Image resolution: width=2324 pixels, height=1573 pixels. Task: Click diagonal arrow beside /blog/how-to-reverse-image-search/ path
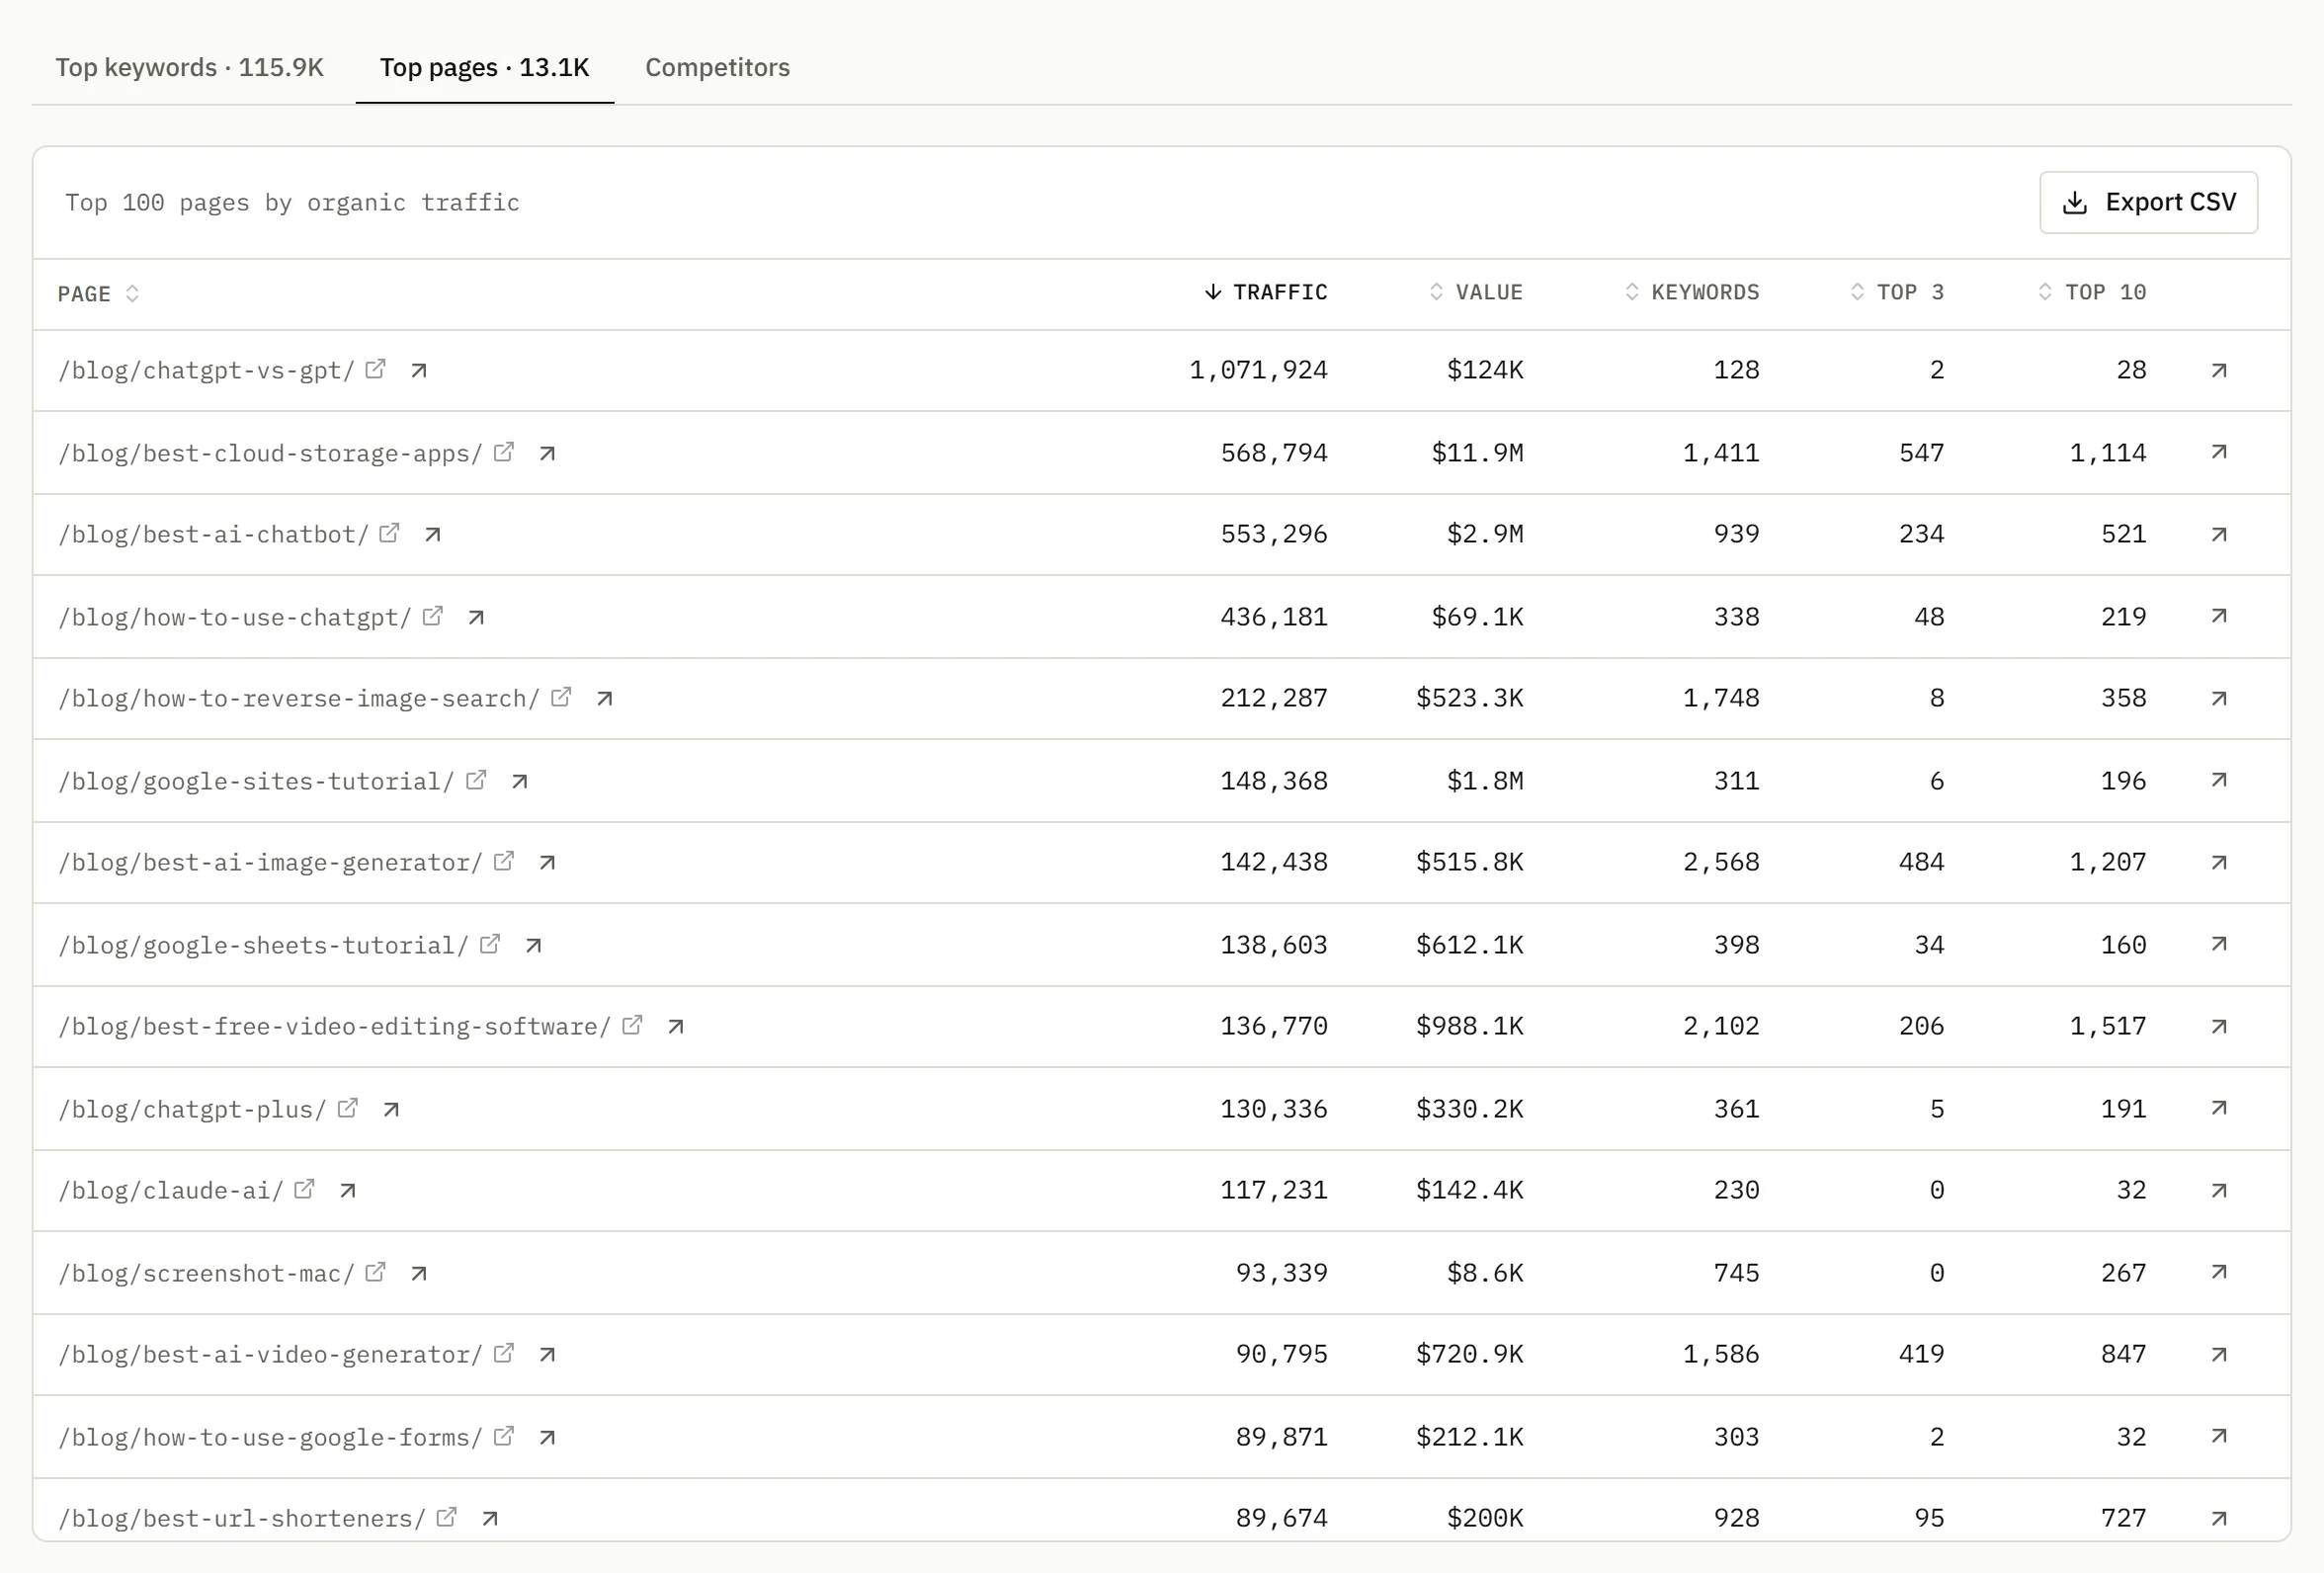pyautogui.click(x=605, y=698)
